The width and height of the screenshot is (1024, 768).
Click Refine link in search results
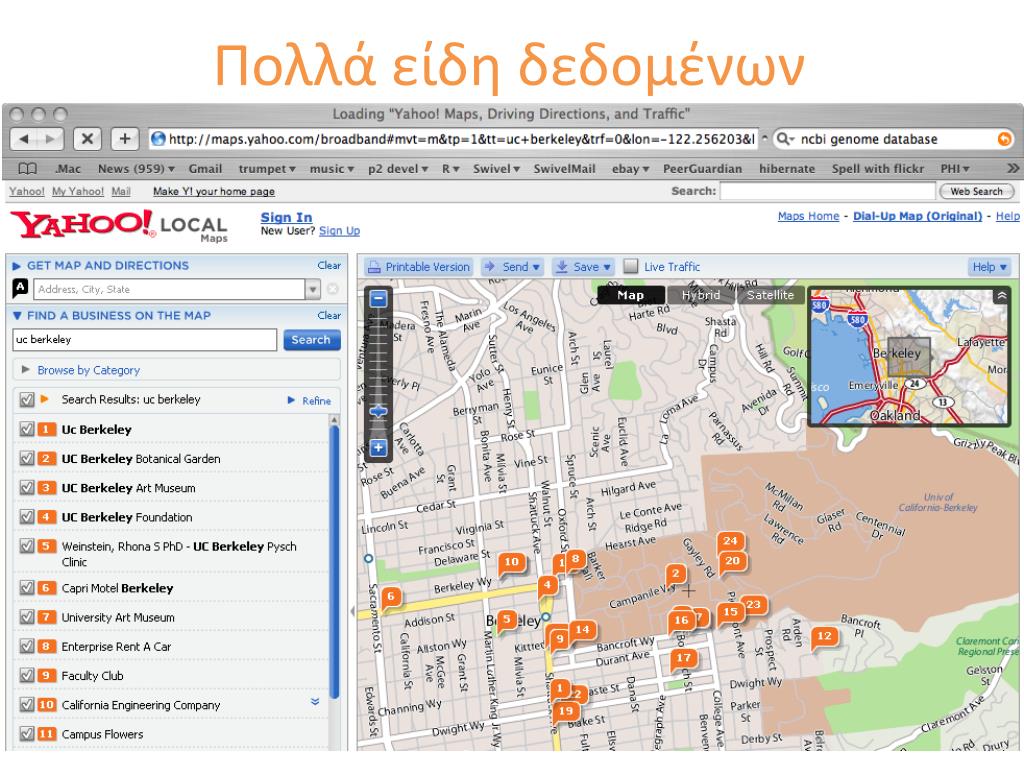point(317,400)
